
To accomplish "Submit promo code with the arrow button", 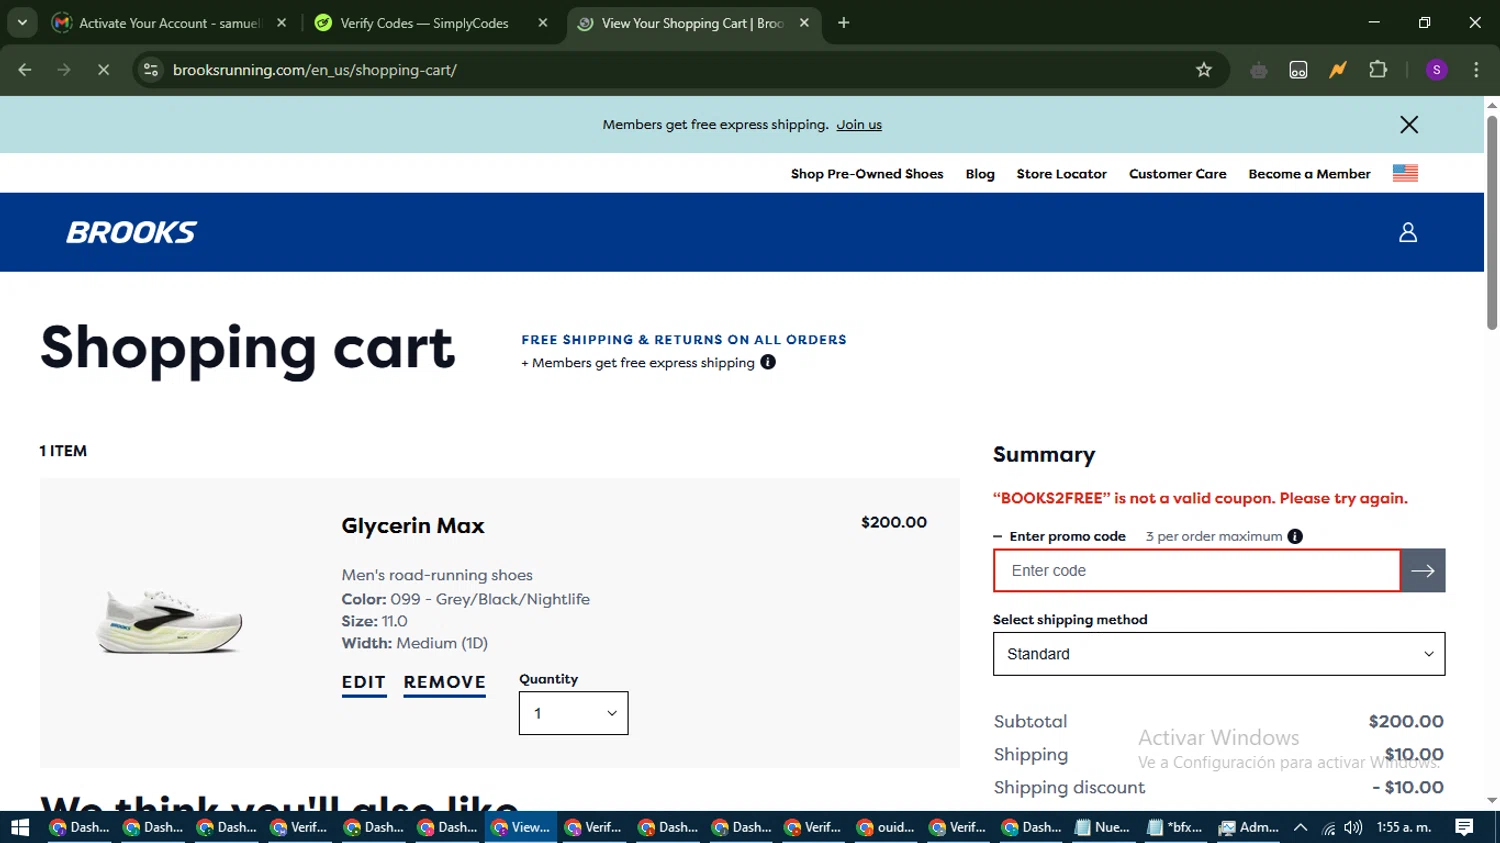I will 1423,570.
